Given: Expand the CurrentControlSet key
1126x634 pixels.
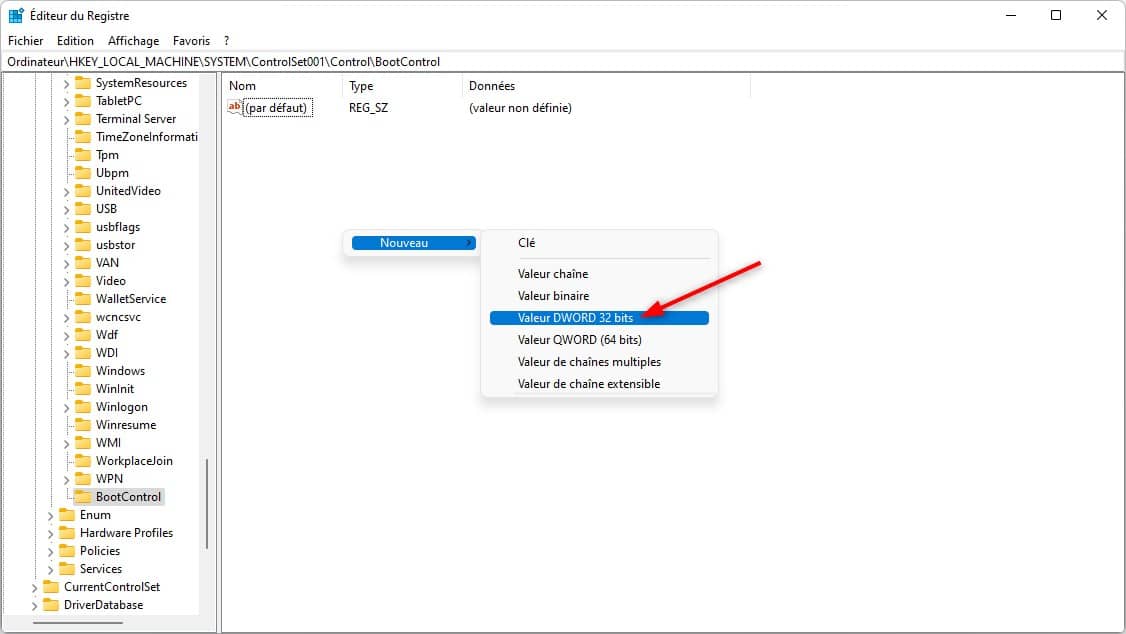Looking at the screenshot, I should [34, 587].
